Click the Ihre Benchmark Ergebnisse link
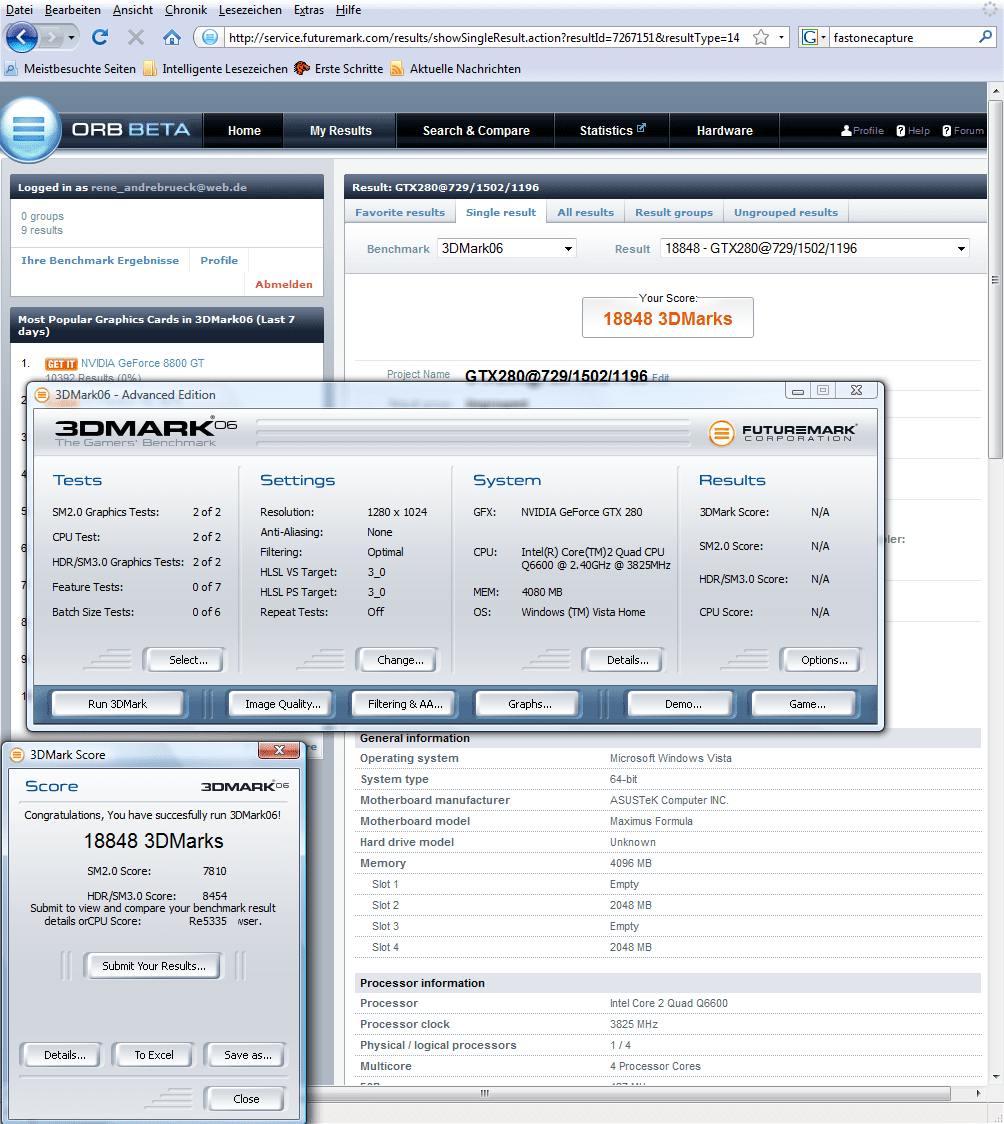 [x=100, y=260]
